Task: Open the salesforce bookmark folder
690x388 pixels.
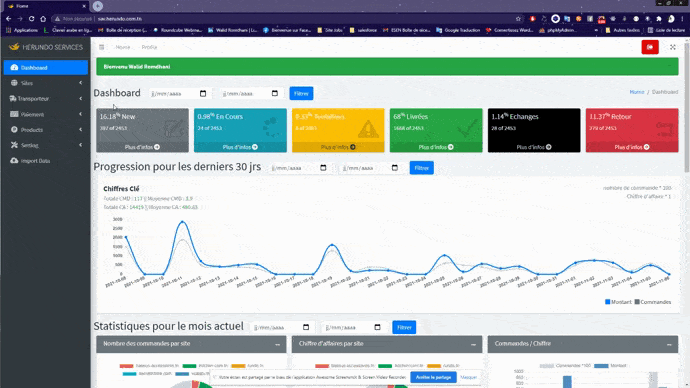Action: 363,30
